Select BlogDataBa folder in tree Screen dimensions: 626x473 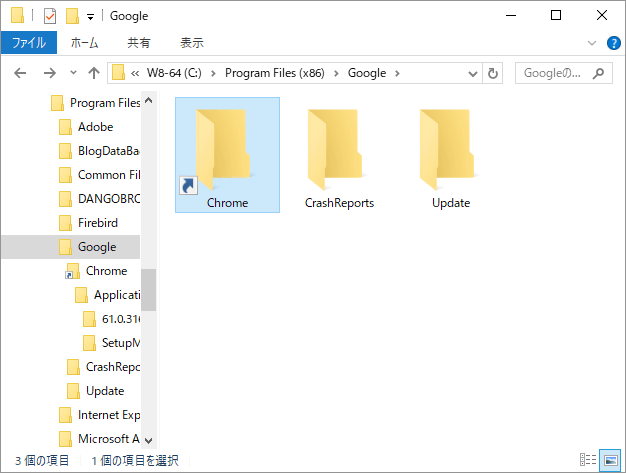tap(99, 151)
